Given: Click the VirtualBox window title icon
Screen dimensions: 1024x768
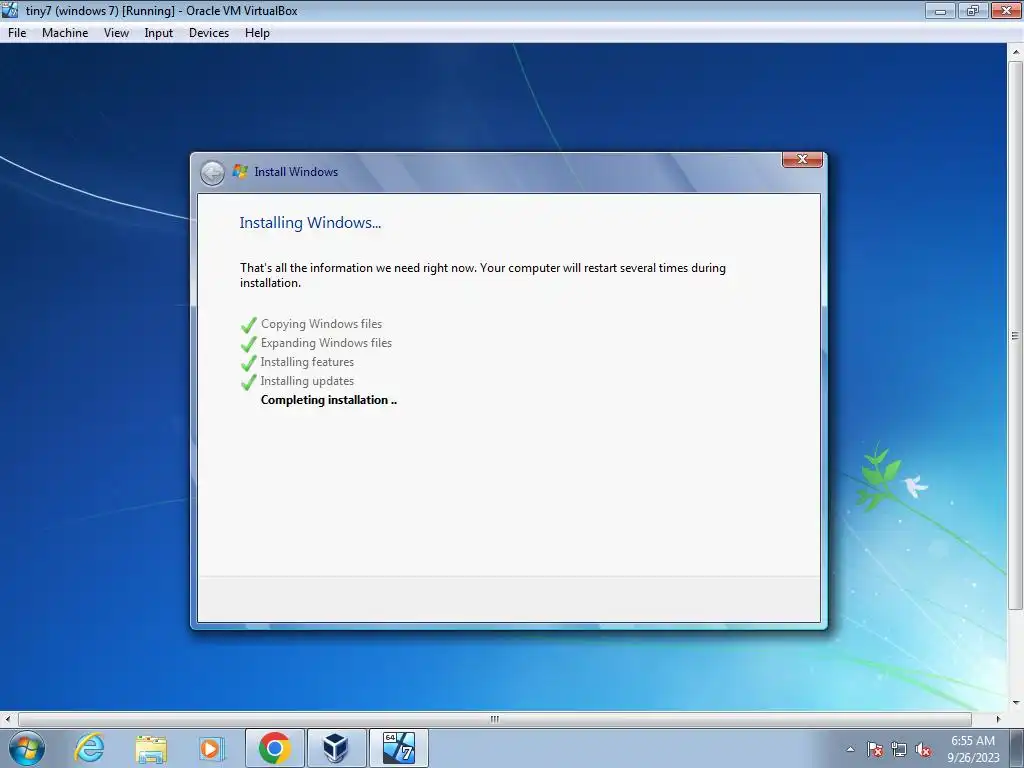Looking at the screenshot, I should click(10, 10).
